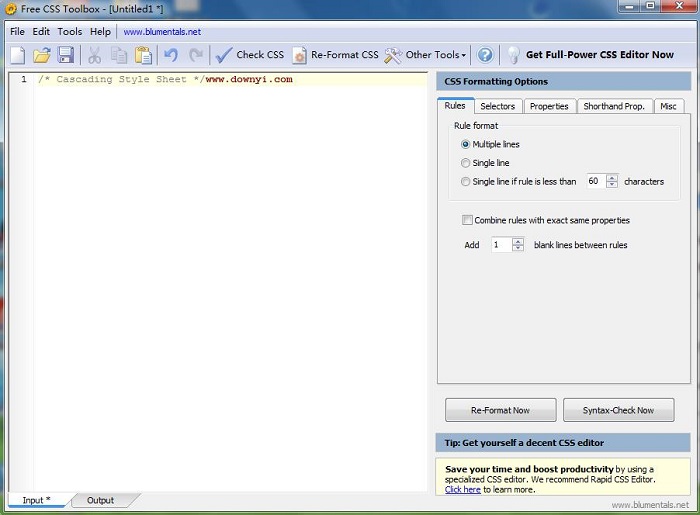Undo the last action with the toolbar arrow
The image size is (700, 515).
coord(171,55)
